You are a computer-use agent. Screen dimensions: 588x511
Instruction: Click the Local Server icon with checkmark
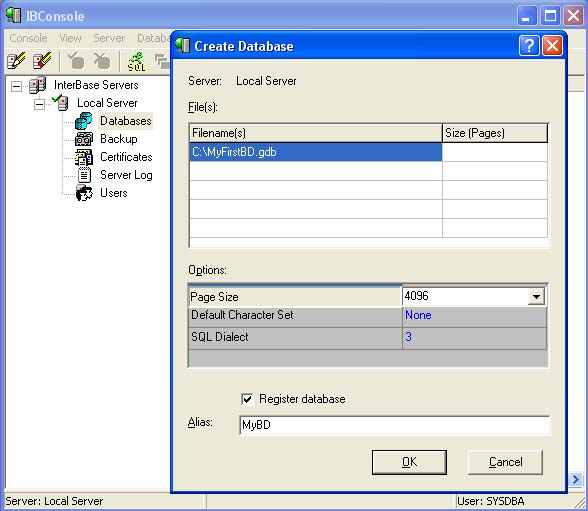point(60,102)
